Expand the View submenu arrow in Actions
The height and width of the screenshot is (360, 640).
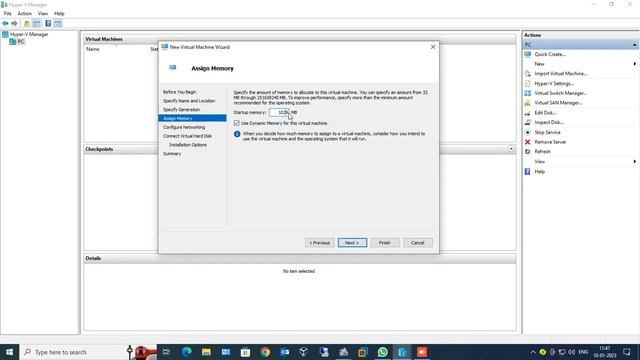(x=635, y=162)
